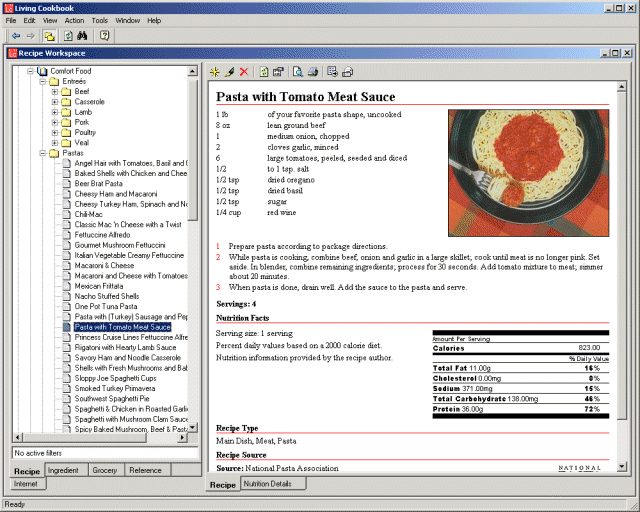Switch to the Grocery tab
Viewport: 640px width, 512px height.
pos(106,470)
